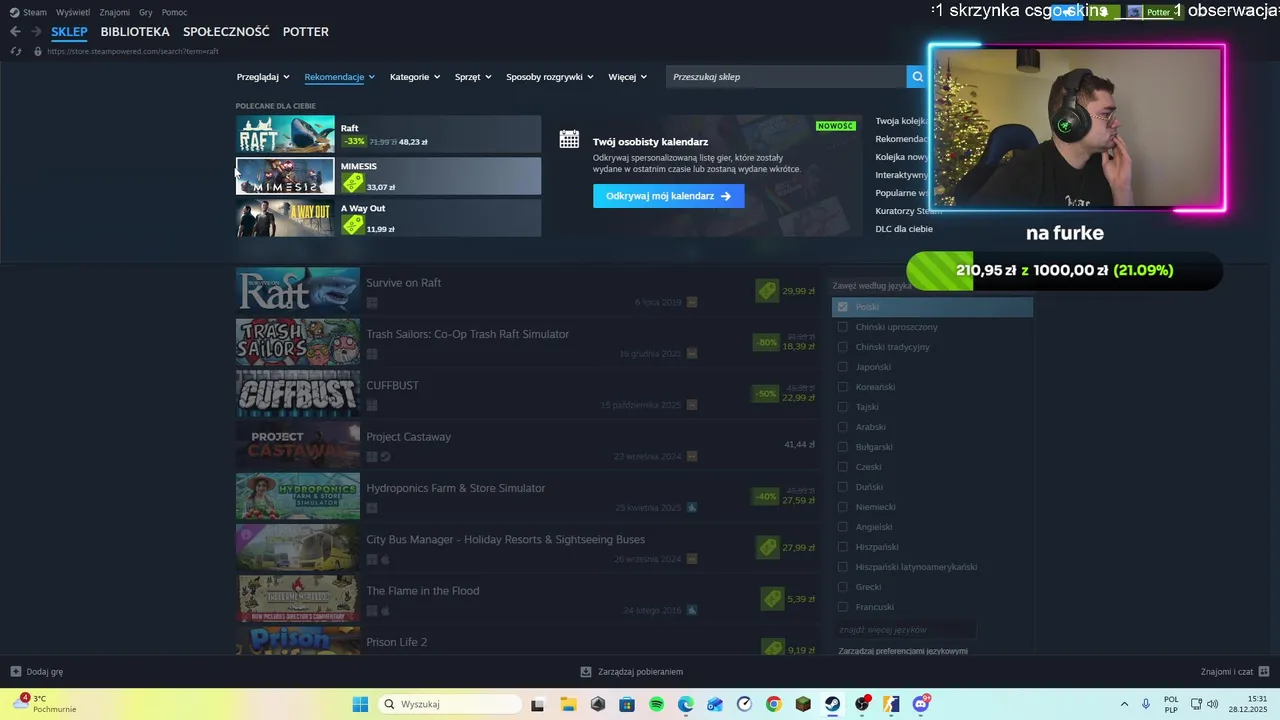Check the Japoński language filter
The width and height of the screenshot is (1280, 720).
pyautogui.click(x=843, y=367)
